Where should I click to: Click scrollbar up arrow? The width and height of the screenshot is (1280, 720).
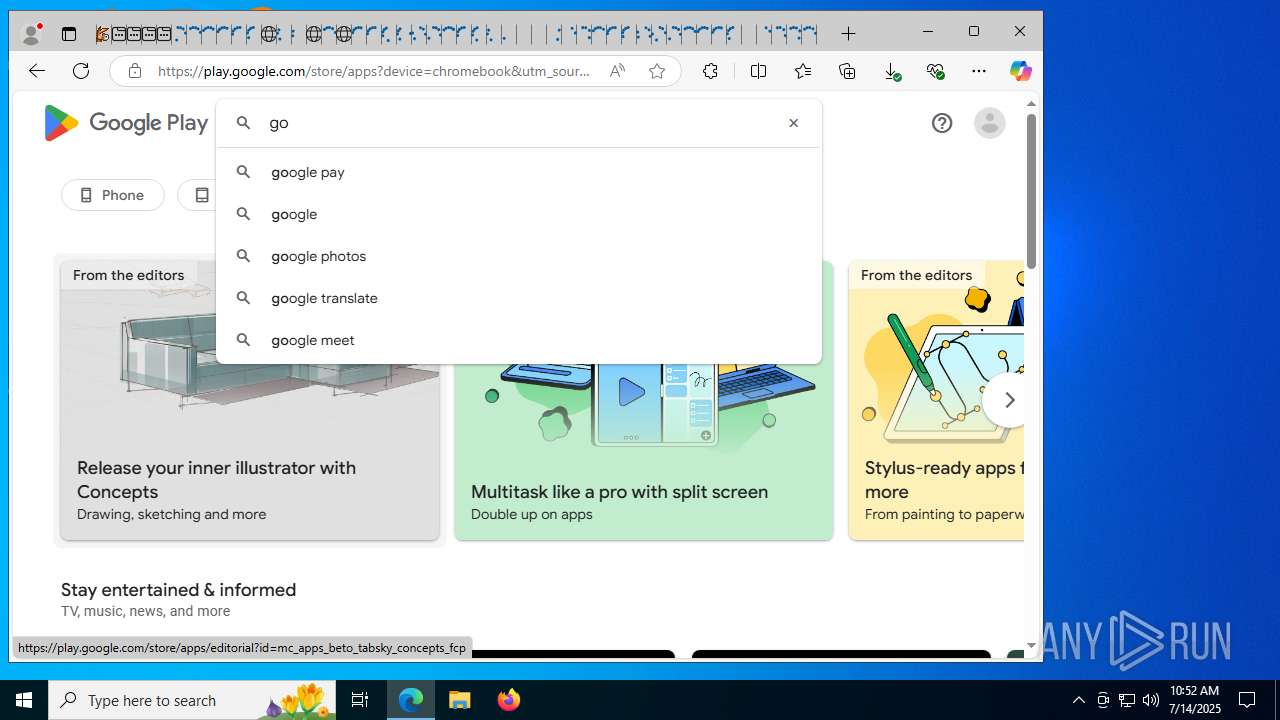pos(1031,104)
